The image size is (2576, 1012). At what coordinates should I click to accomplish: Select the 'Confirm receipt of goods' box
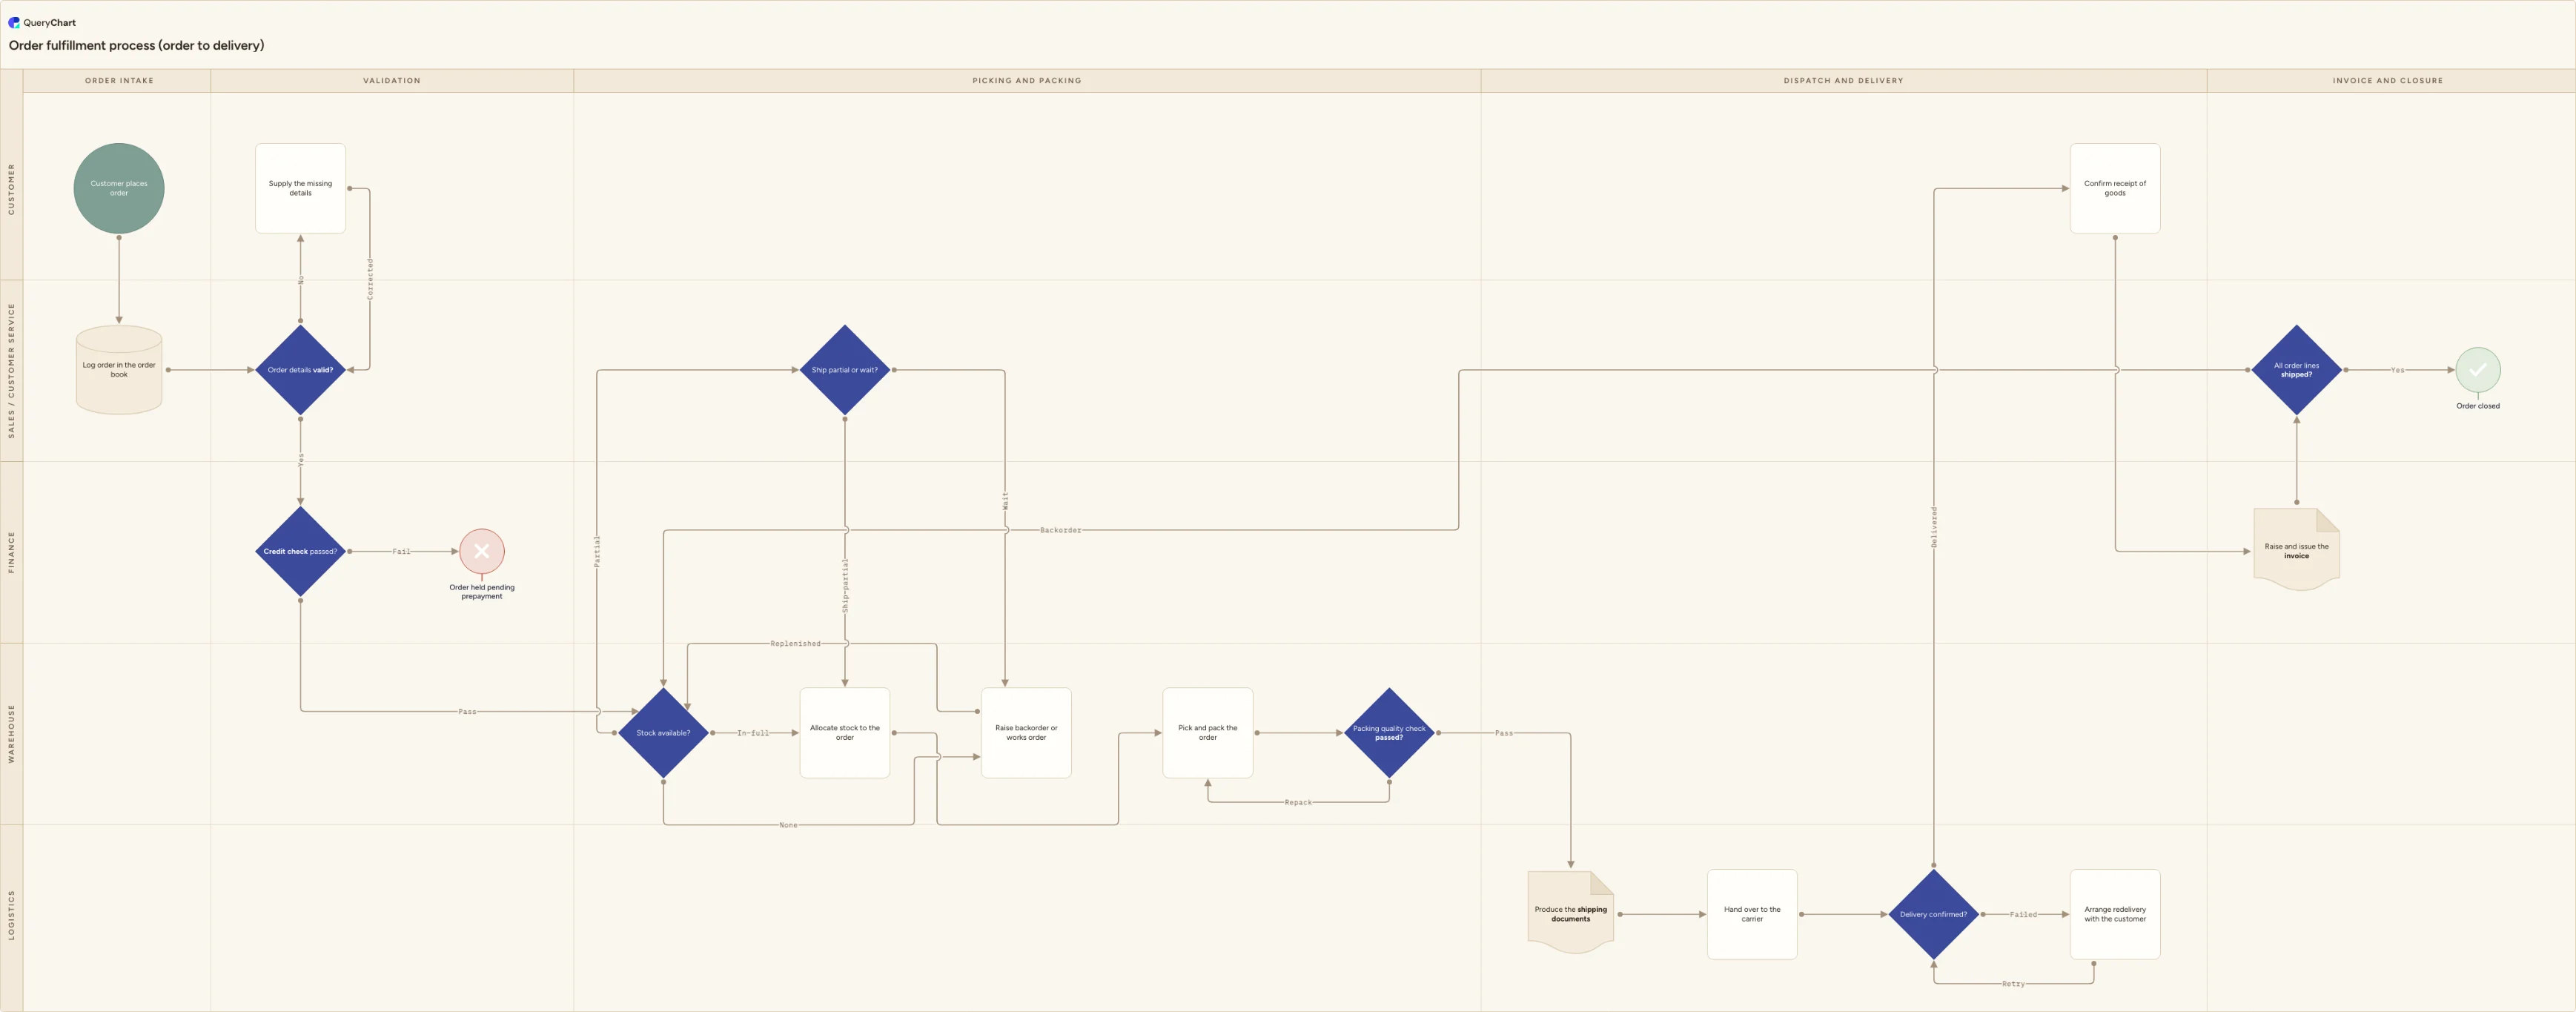click(2115, 188)
